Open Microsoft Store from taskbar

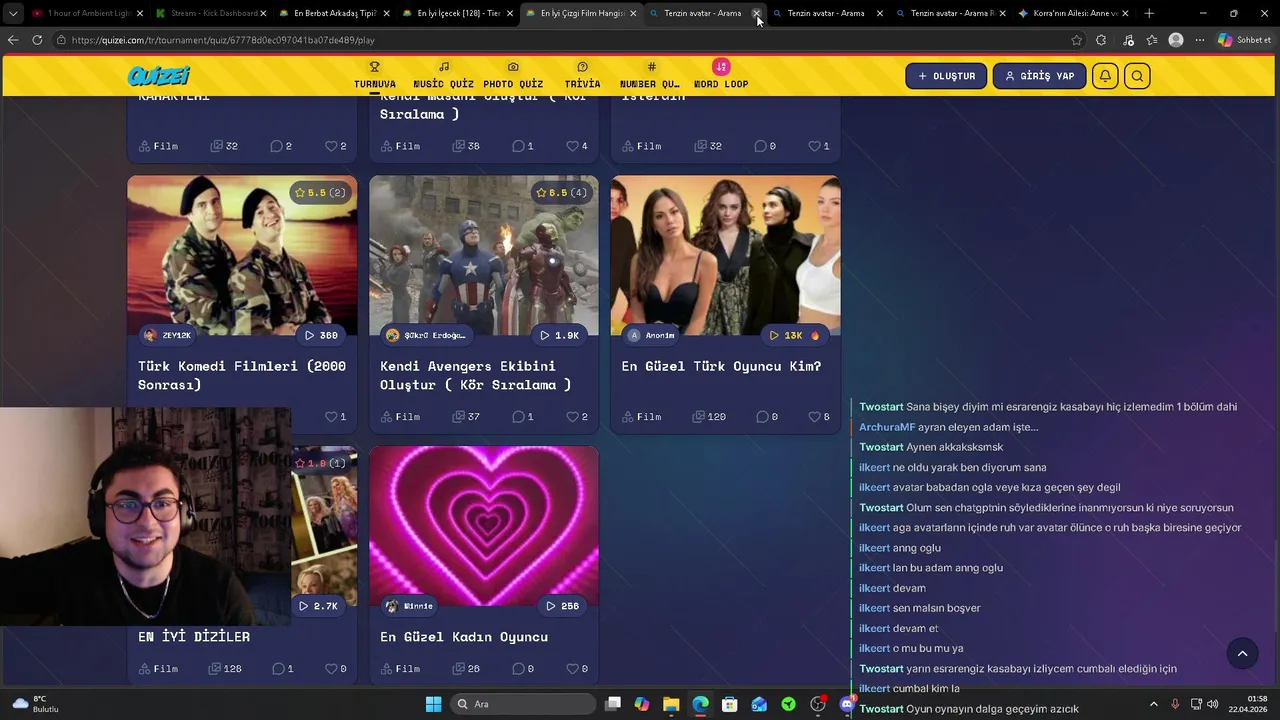[x=730, y=704]
